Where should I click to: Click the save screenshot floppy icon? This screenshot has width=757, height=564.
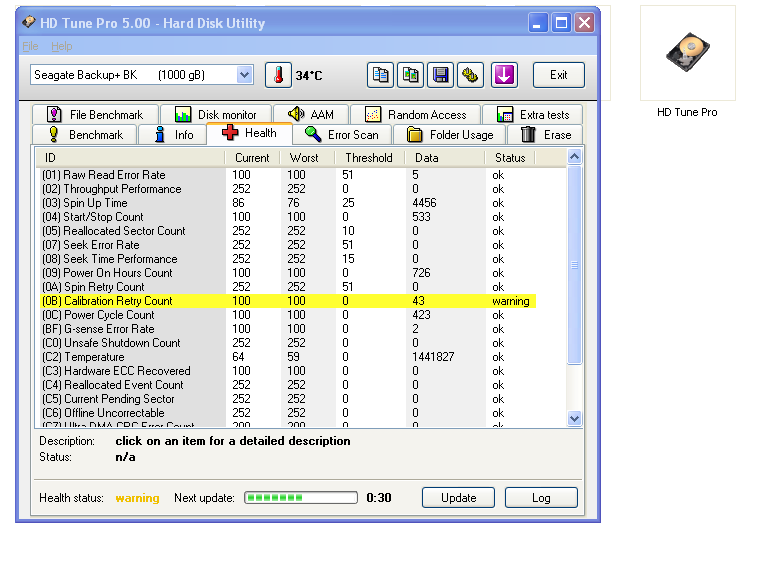(440, 75)
